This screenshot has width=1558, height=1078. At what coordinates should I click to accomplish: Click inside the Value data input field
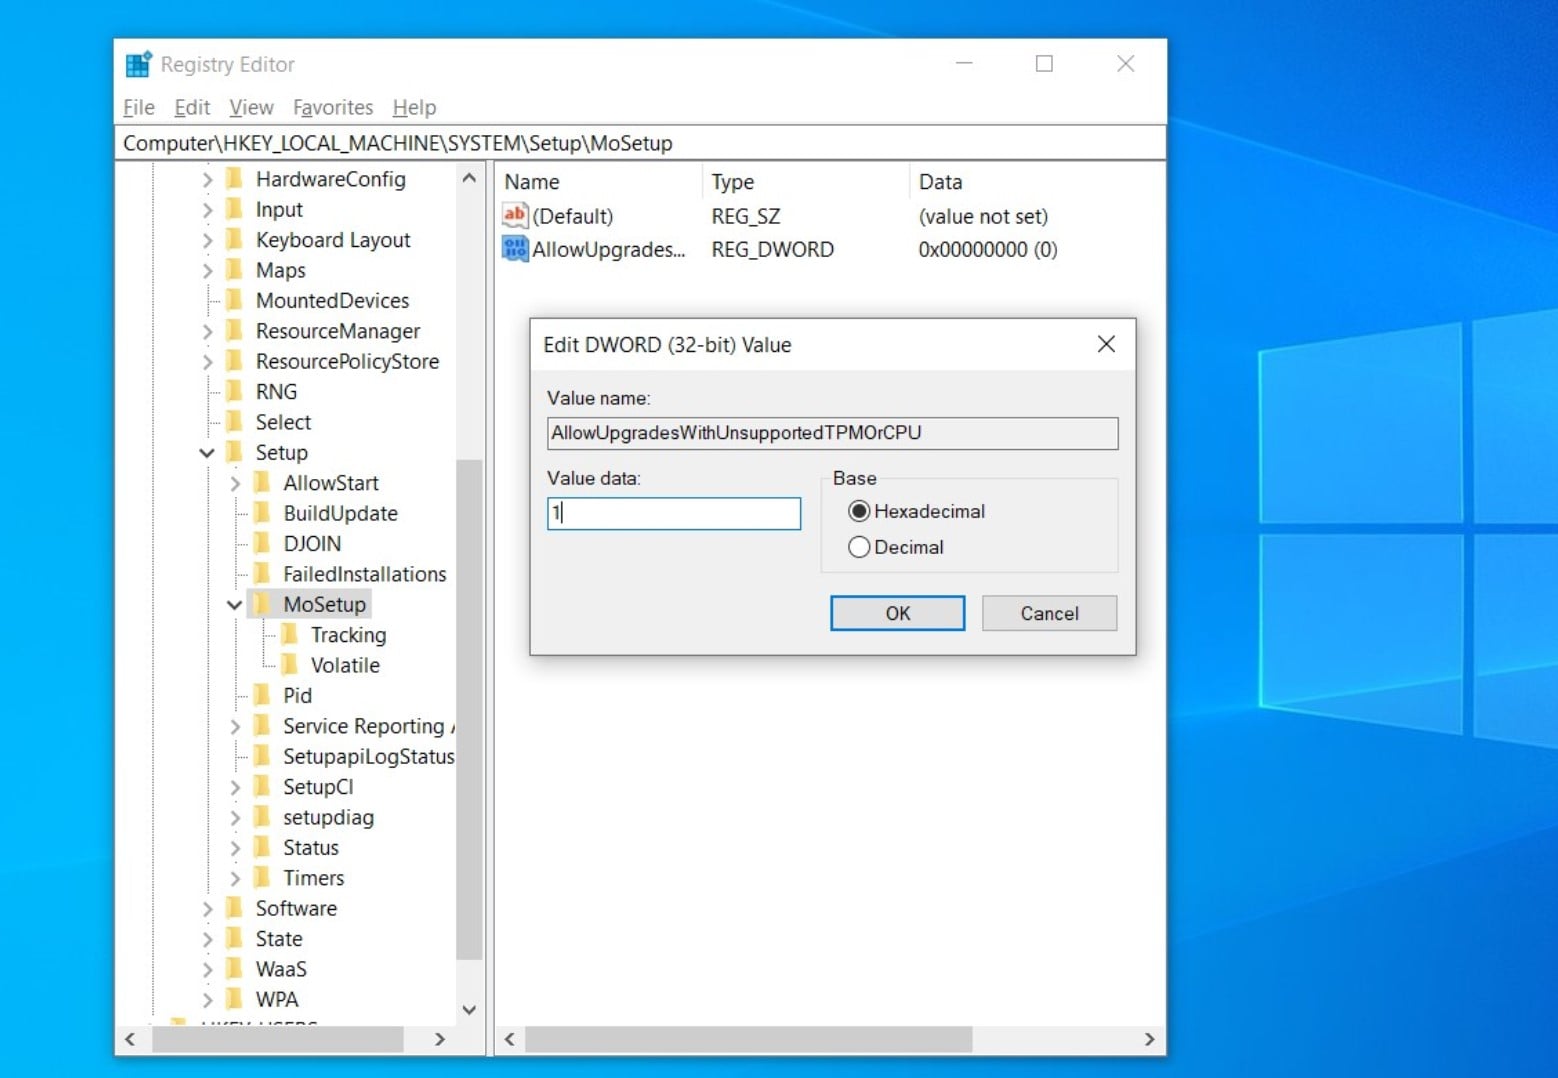[673, 513]
